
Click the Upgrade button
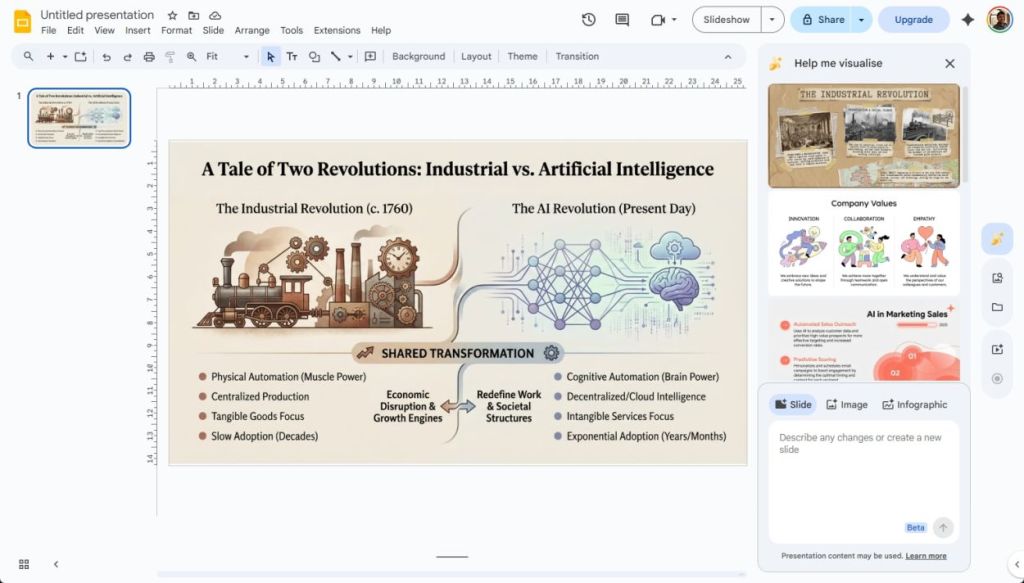click(x=913, y=19)
